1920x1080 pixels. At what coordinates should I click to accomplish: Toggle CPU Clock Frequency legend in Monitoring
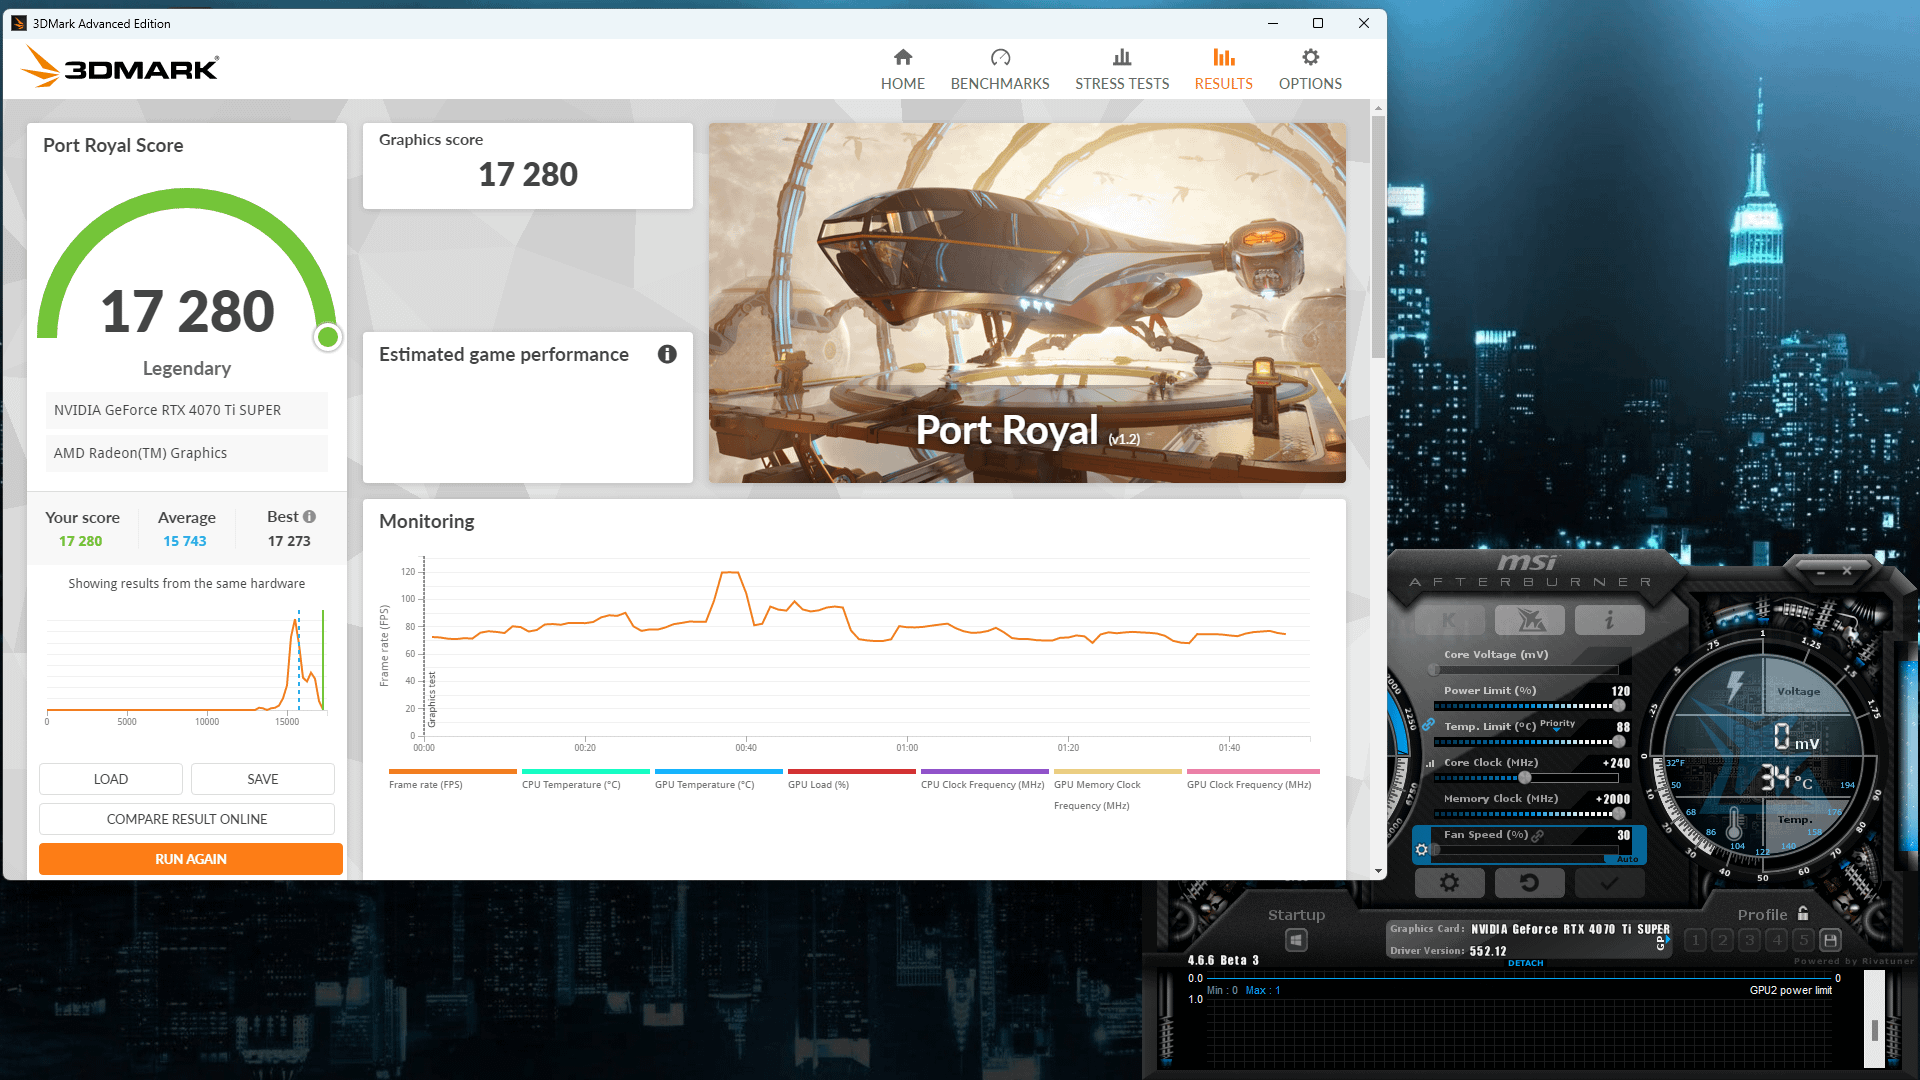(984, 779)
